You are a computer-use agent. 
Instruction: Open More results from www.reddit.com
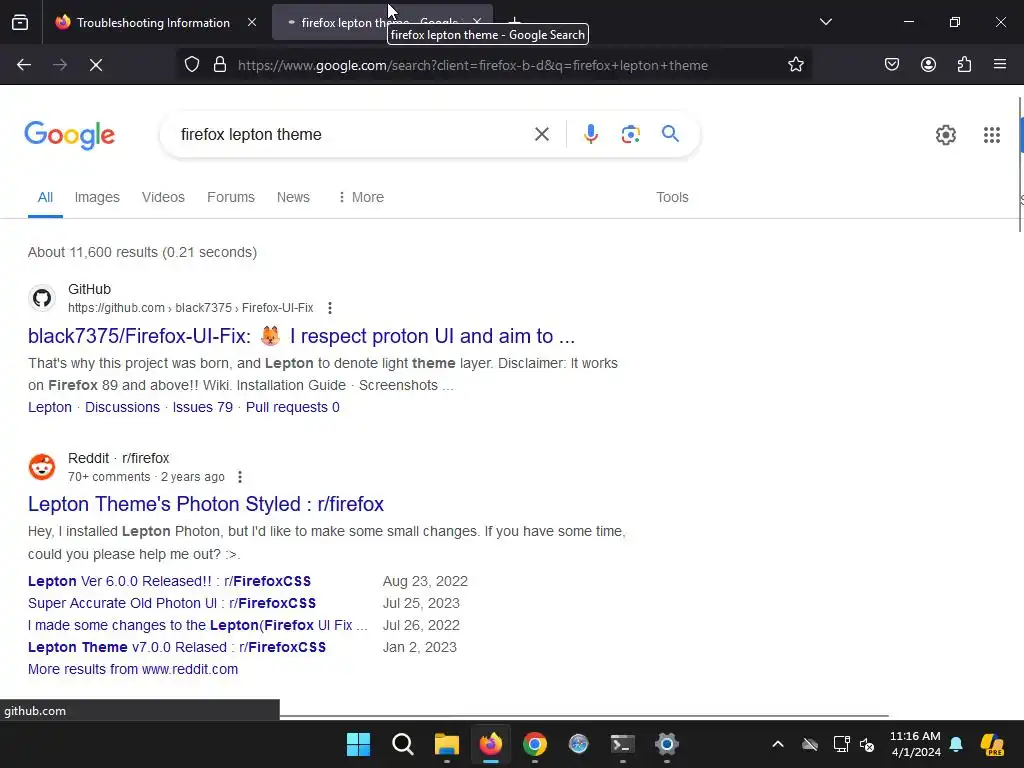(133, 669)
